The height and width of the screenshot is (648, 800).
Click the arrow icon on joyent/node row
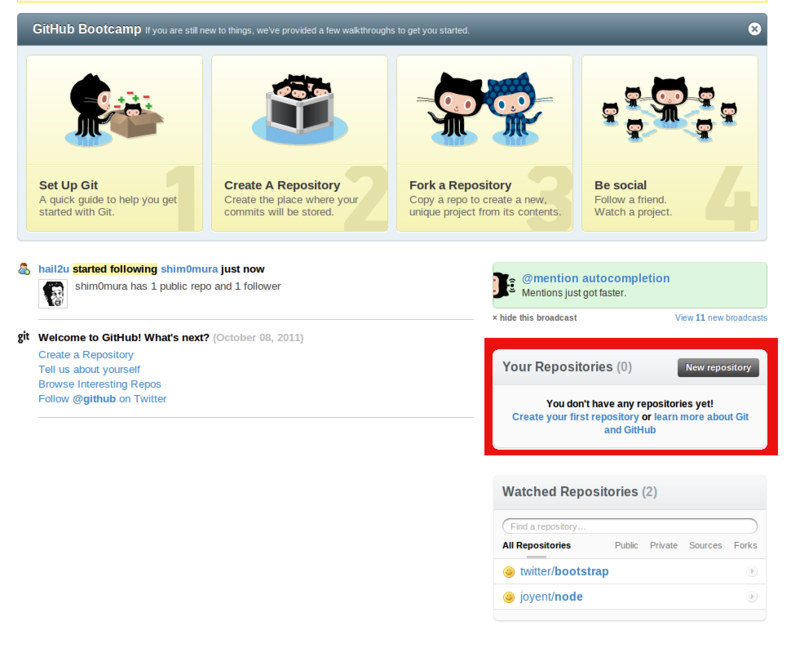click(752, 596)
